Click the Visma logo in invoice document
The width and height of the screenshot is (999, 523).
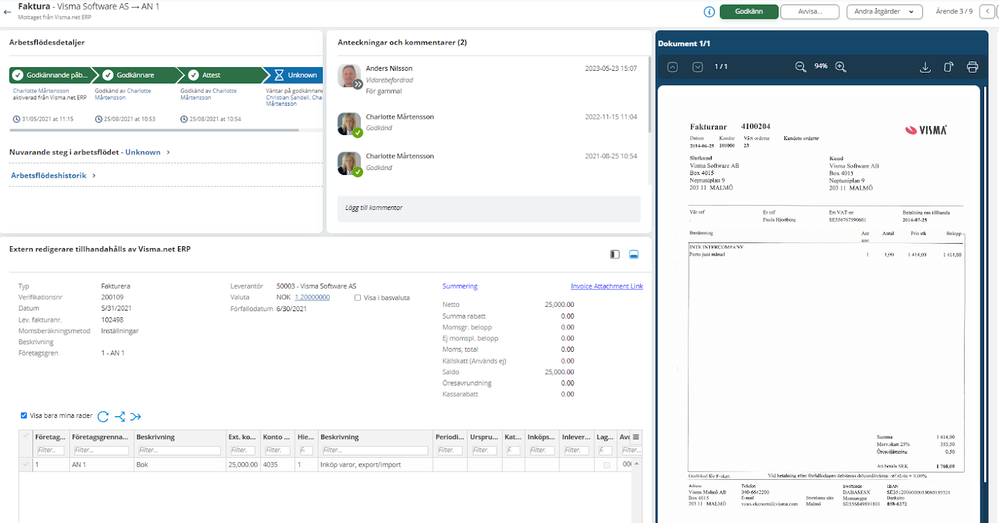926,130
